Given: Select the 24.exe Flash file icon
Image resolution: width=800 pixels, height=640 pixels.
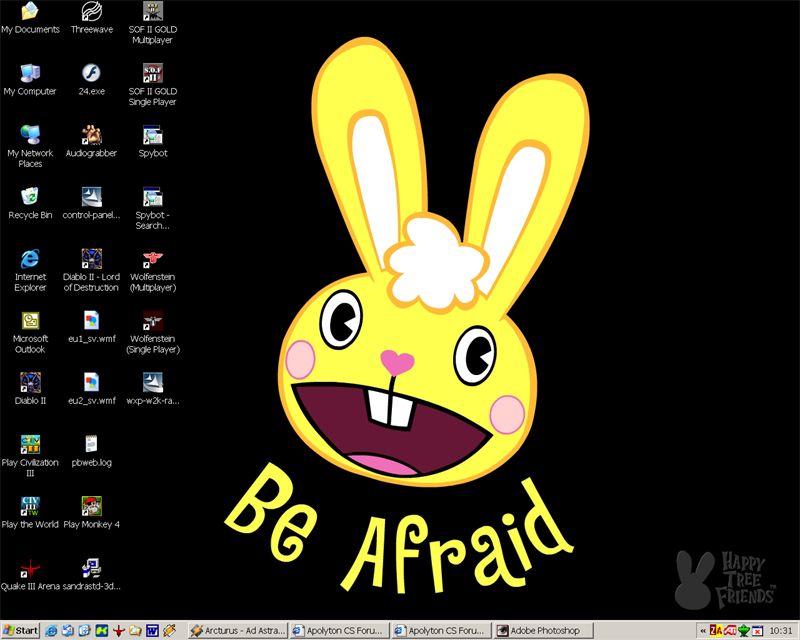Looking at the screenshot, I should pos(91,74).
